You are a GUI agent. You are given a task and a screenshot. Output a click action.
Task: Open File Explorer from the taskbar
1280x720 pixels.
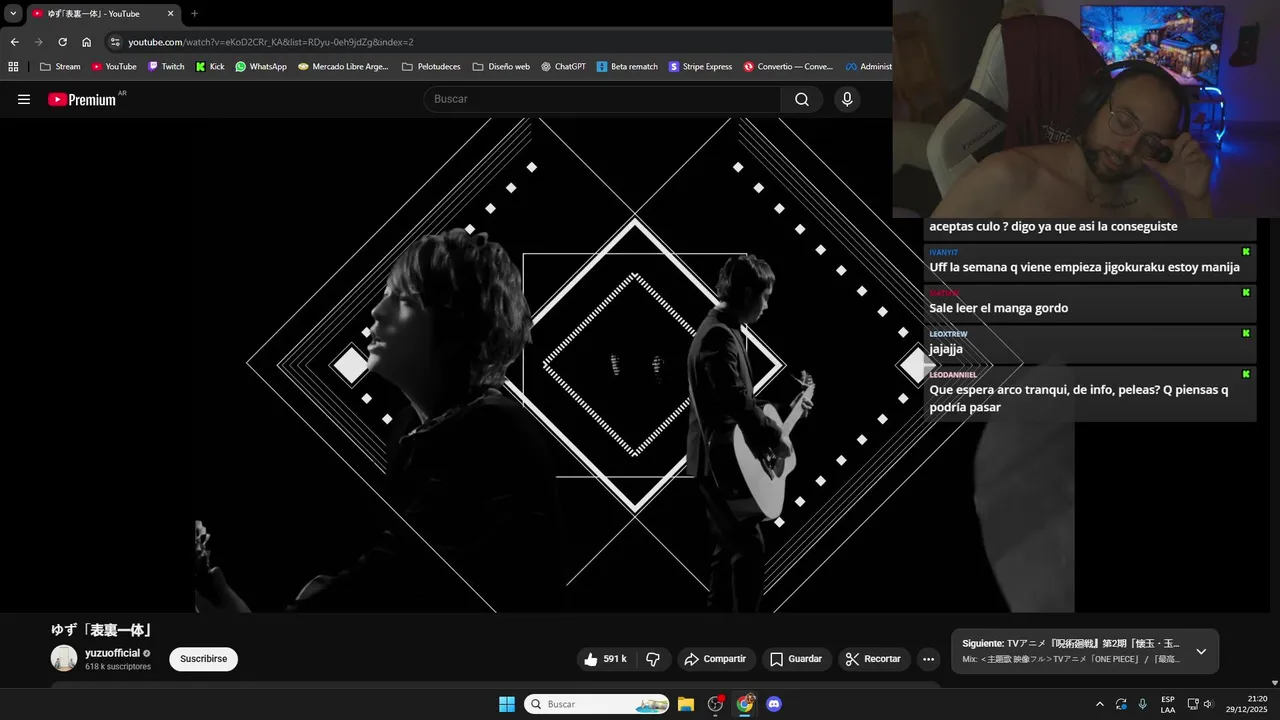pyautogui.click(x=686, y=704)
